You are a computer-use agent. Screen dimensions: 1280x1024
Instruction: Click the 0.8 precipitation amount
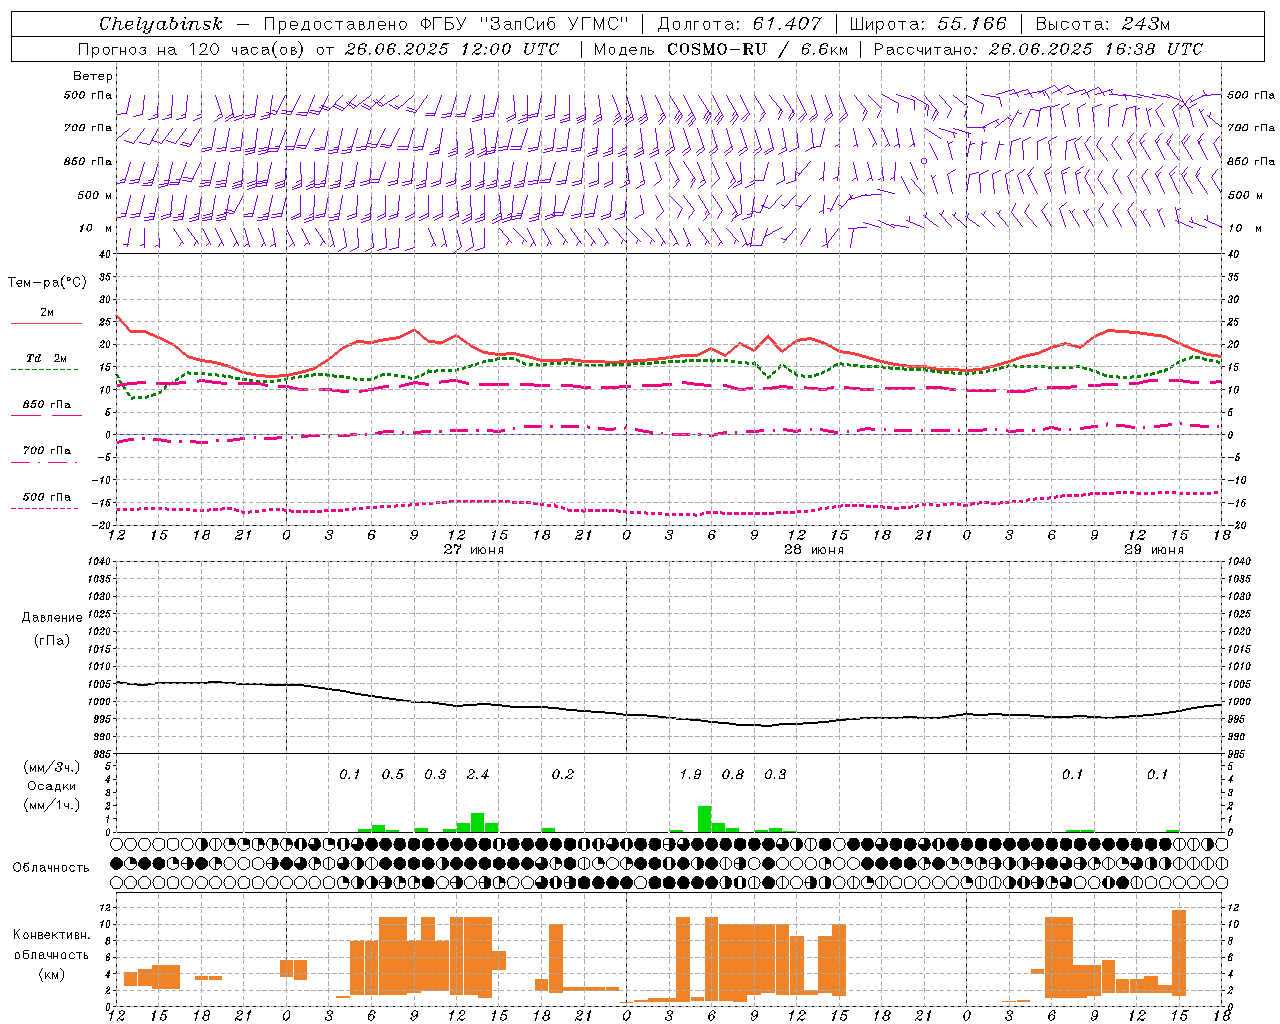click(733, 774)
